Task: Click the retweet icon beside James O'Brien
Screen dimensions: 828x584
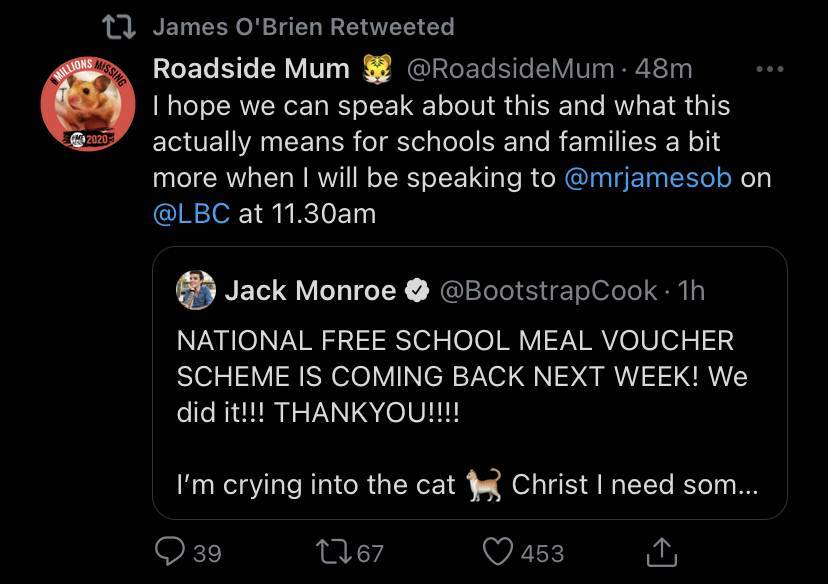Action: coord(119,27)
